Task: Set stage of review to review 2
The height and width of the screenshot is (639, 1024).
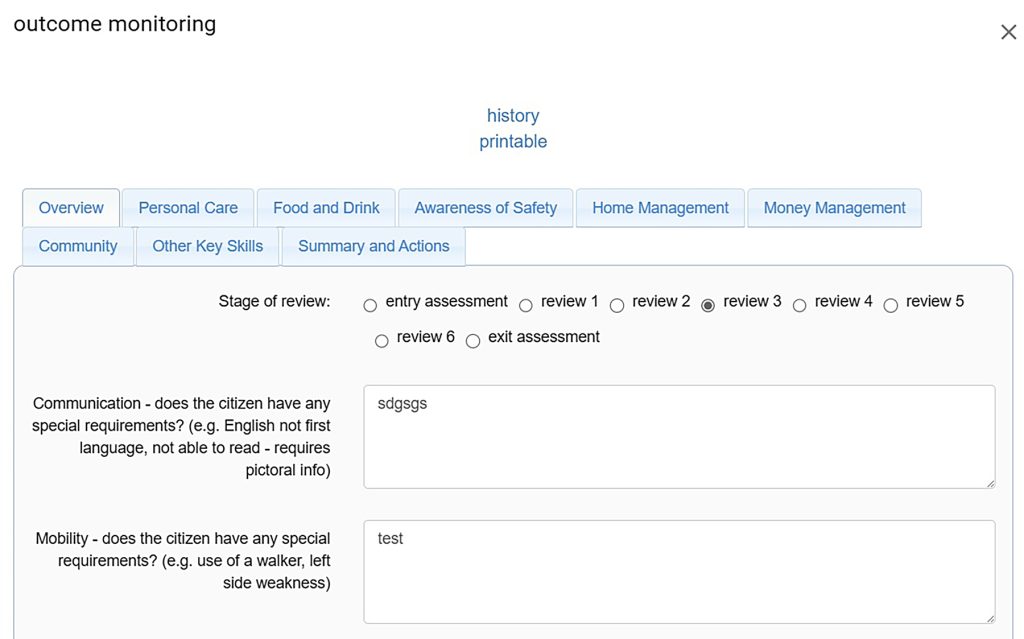Action: tap(617, 306)
